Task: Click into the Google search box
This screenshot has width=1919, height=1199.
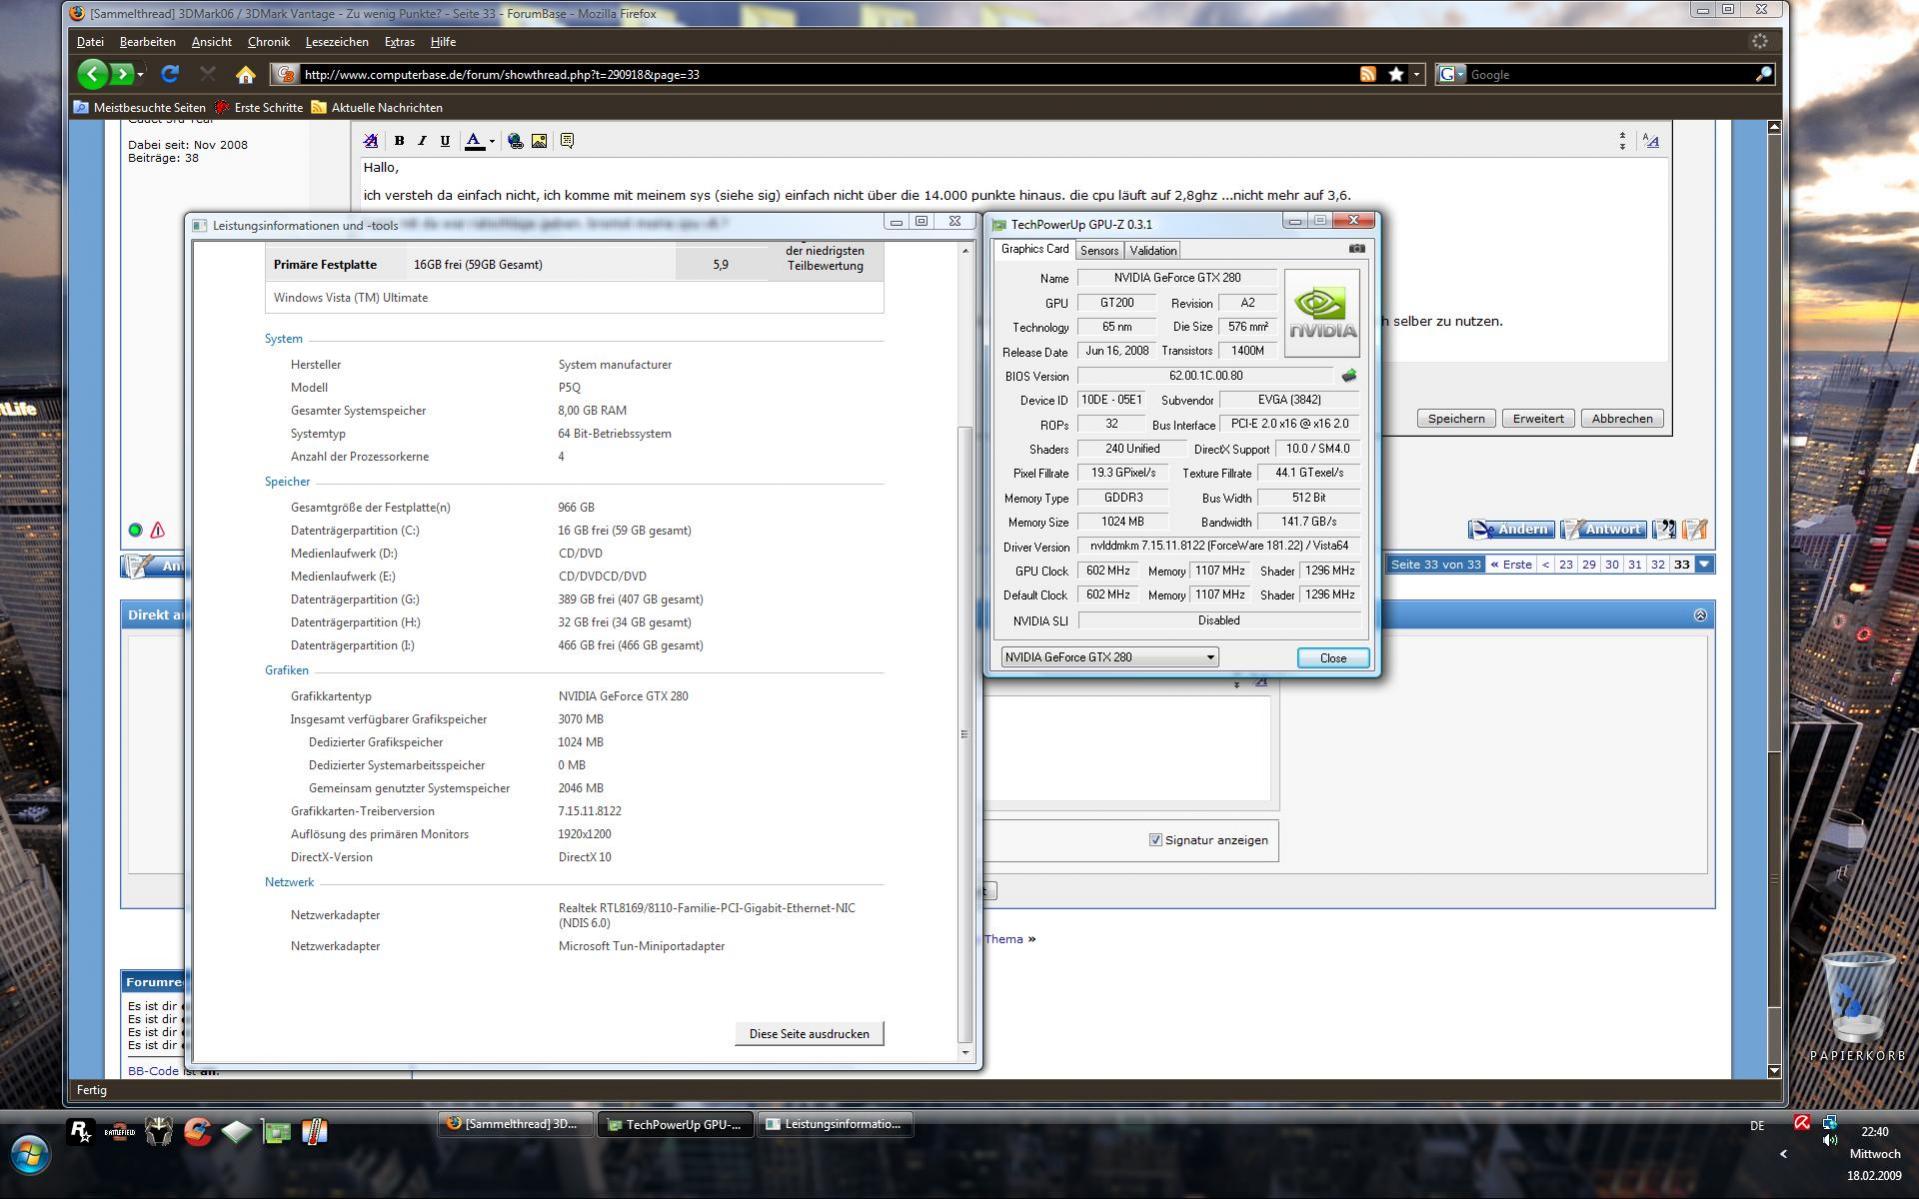Action: [x=1608, y=74]
